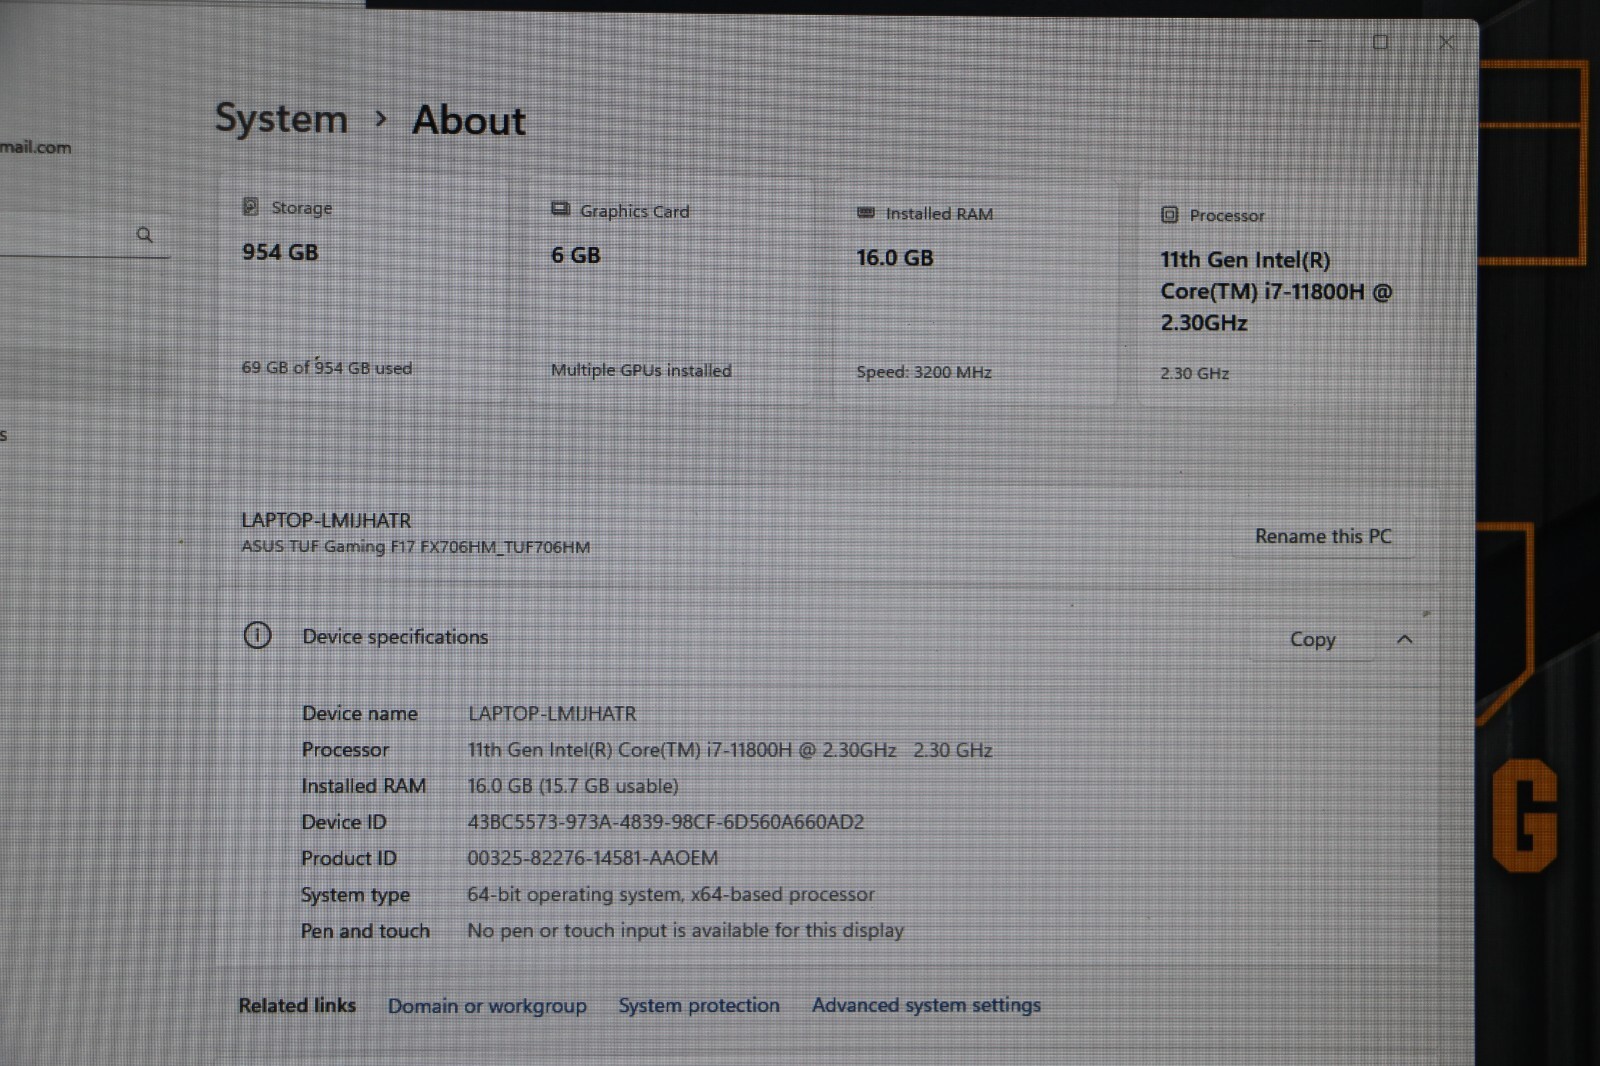Select text 'Speed: 3200 MHz'
The height and width of the screenshot is (1066, 1600).
click(x=924, y=372)
